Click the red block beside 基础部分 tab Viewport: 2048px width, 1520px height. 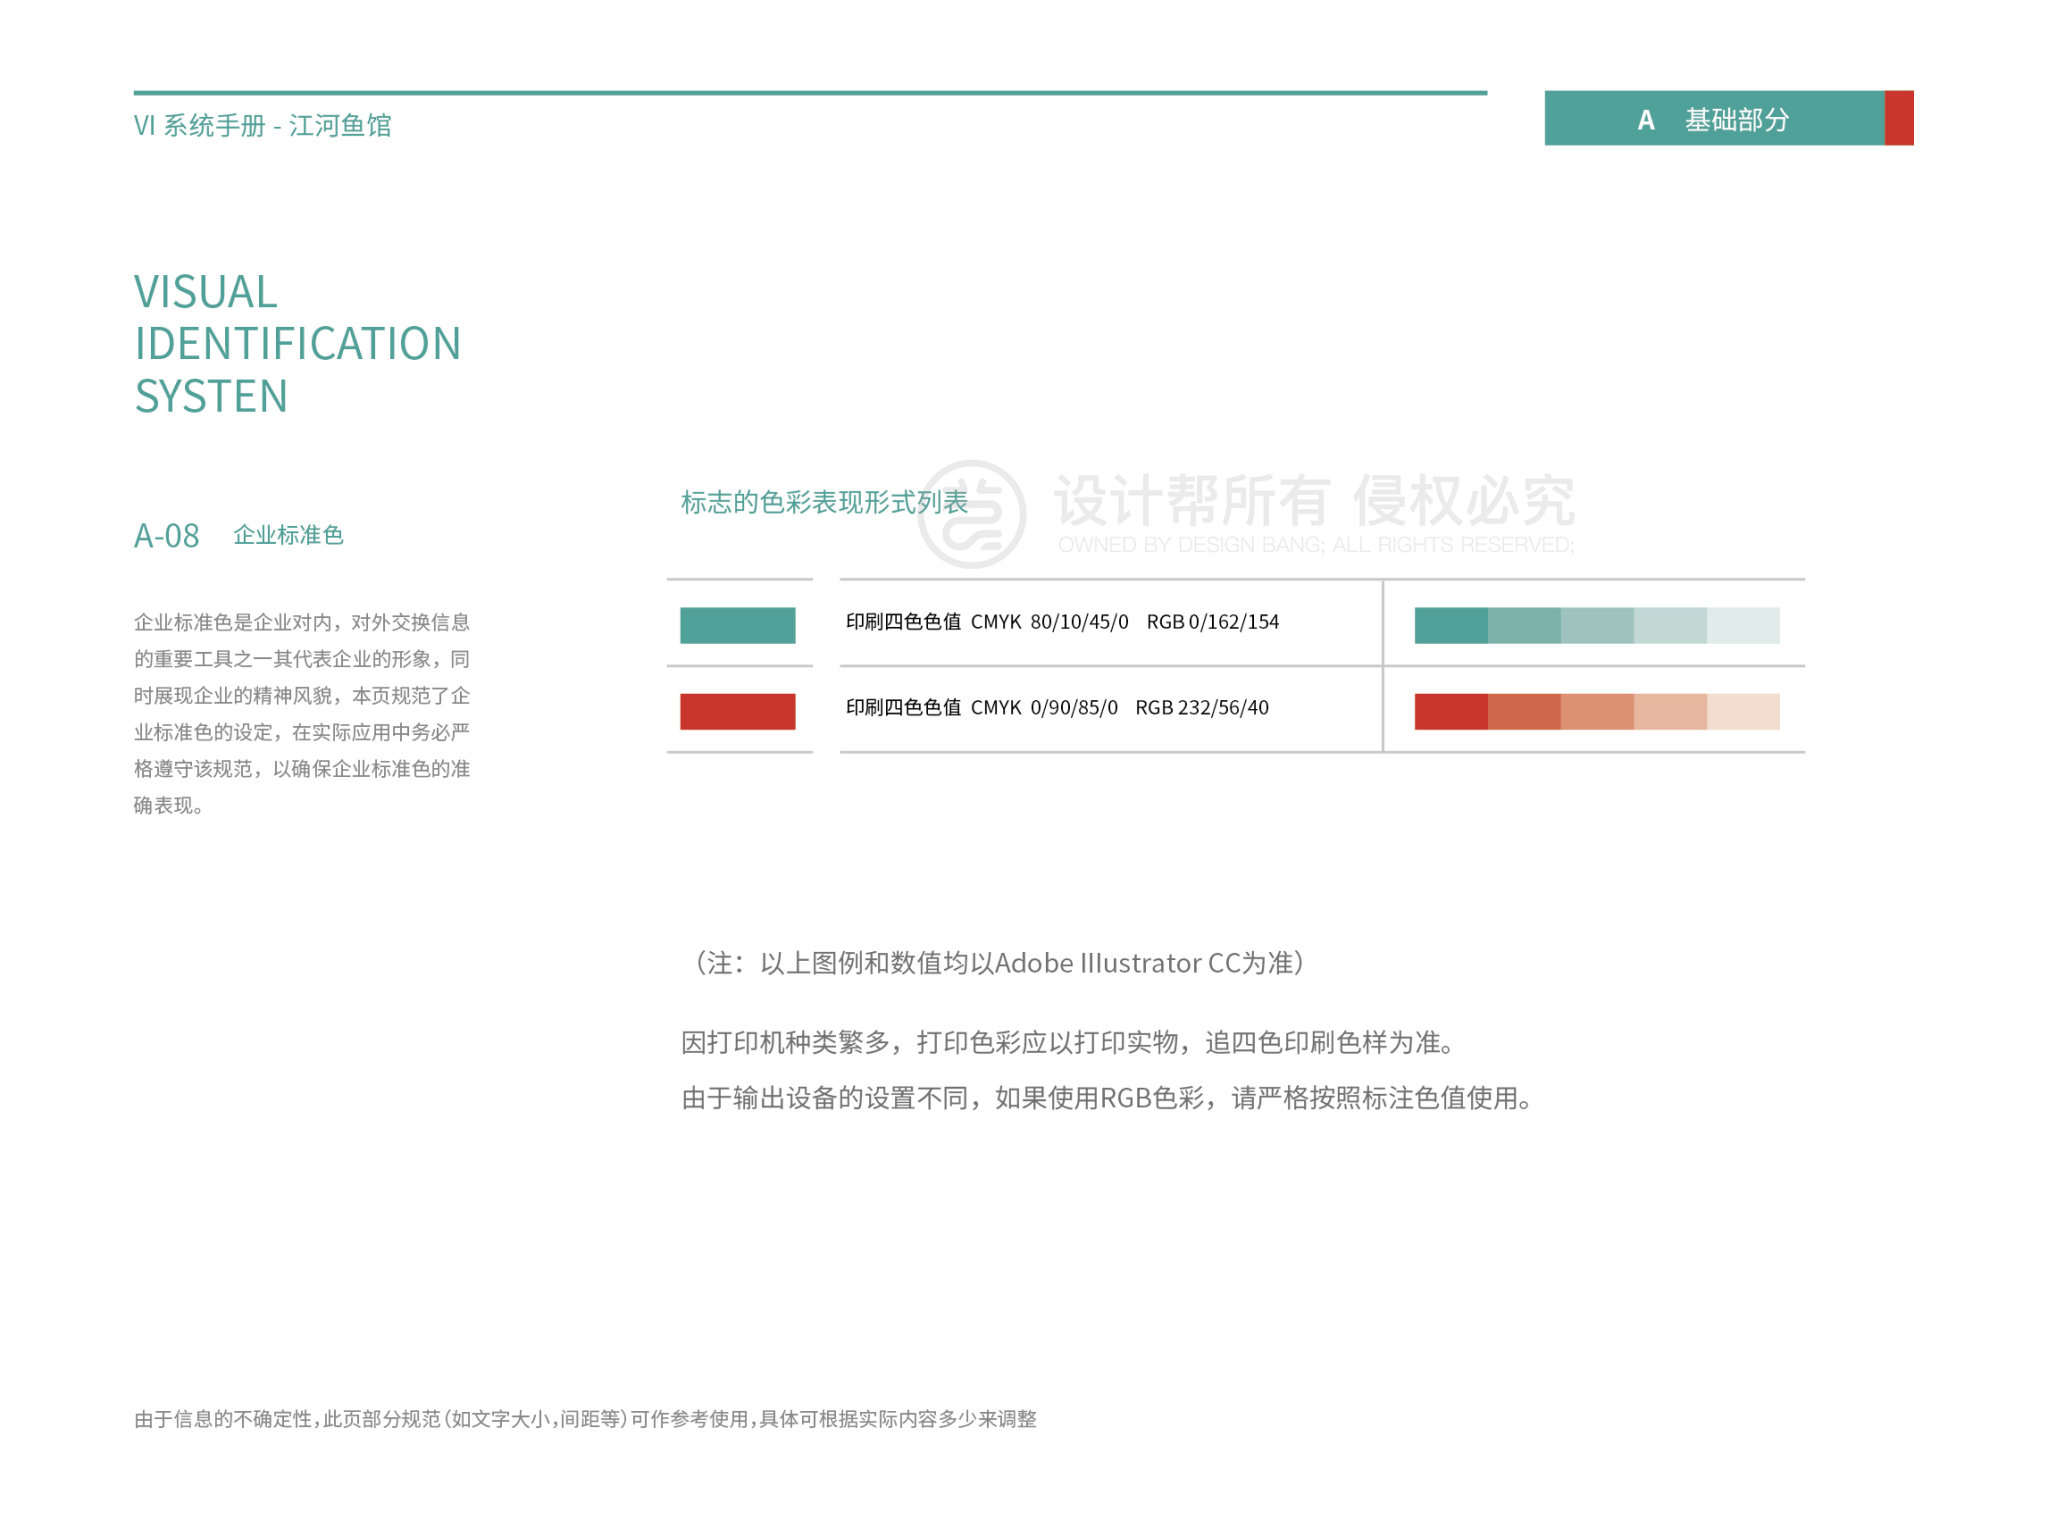pos(1899,118)
